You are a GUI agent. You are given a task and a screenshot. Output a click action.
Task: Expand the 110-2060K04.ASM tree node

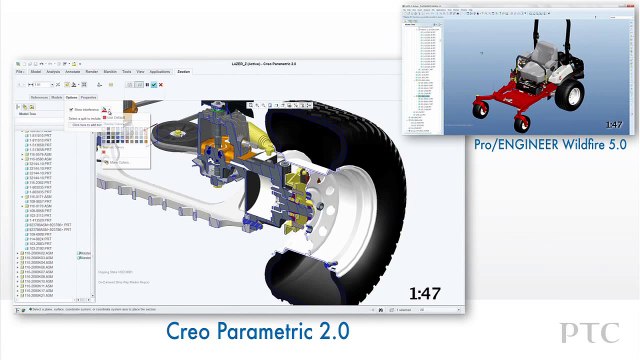tap(18, 262)
